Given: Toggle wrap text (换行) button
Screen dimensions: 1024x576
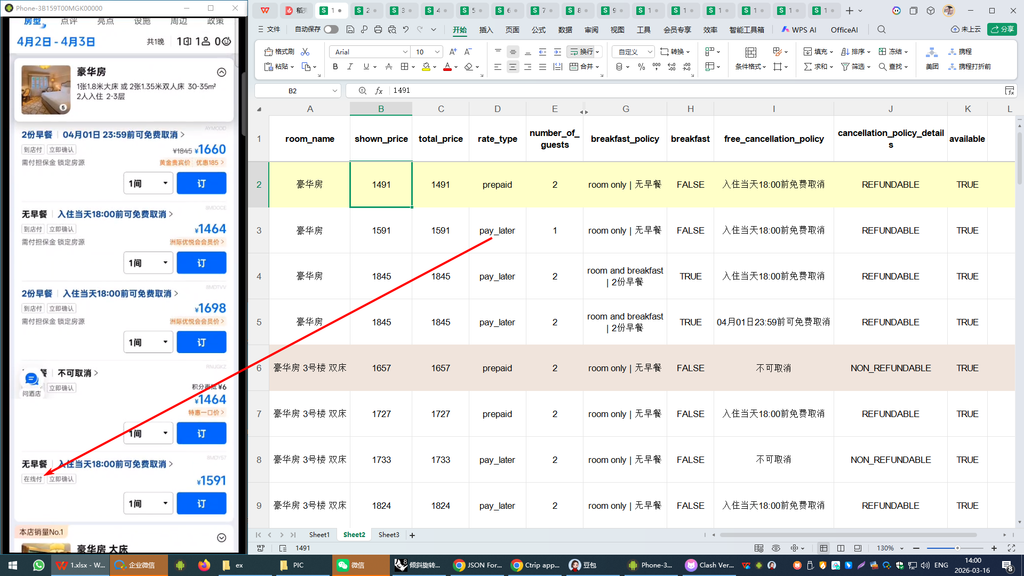Looking at the screenshot, I should point(583,52).
